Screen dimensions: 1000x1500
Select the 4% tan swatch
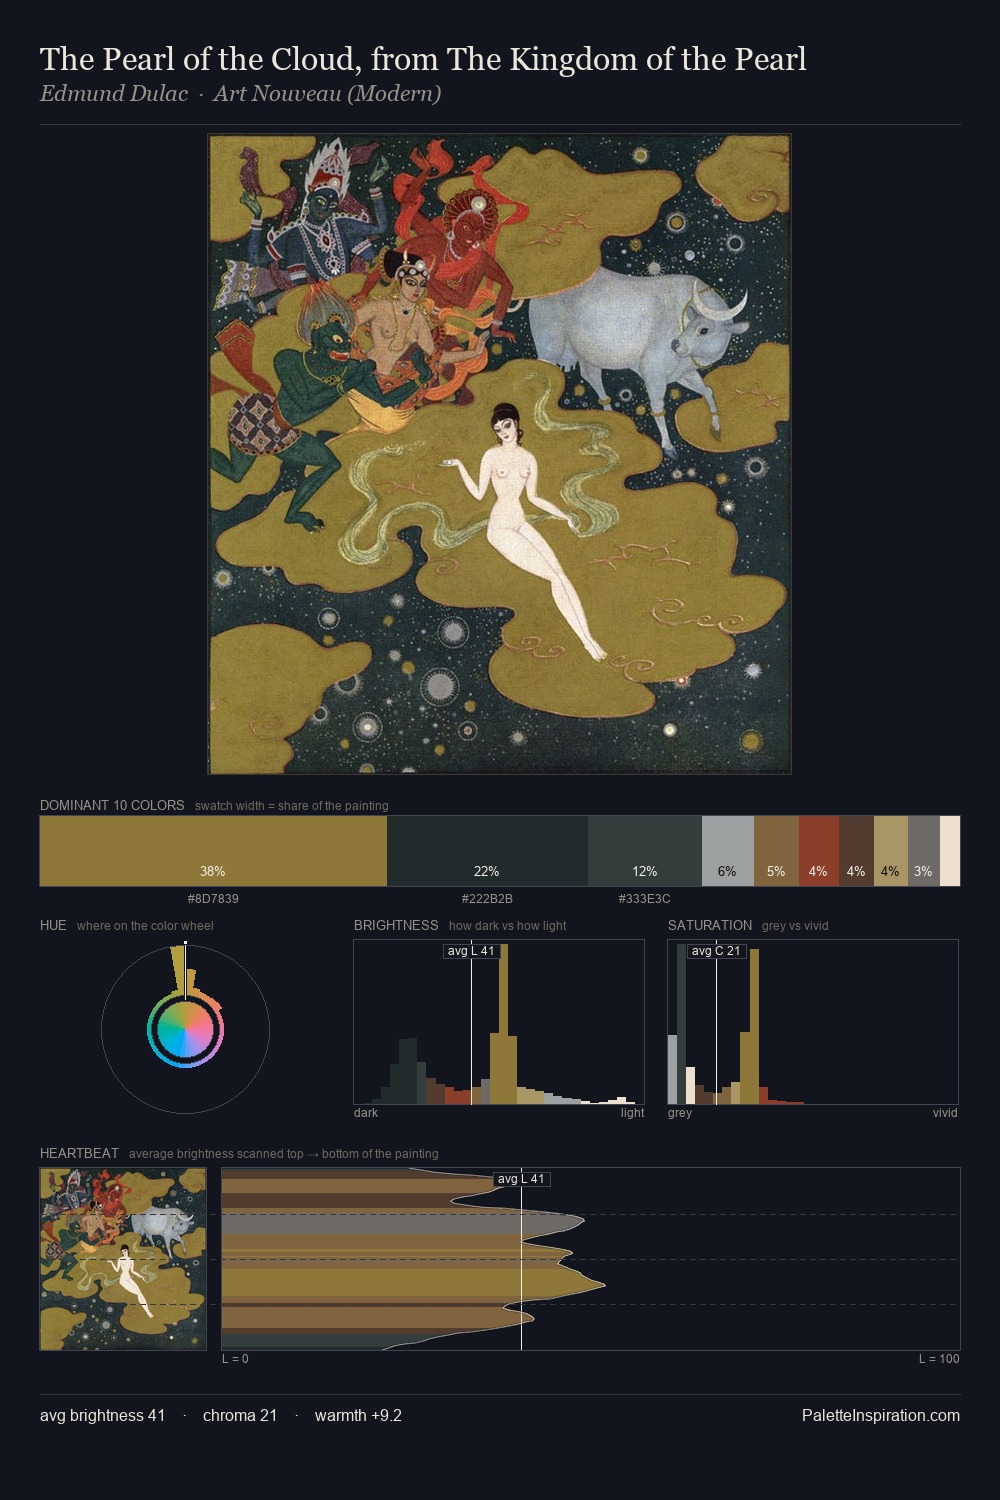point(891,851)
